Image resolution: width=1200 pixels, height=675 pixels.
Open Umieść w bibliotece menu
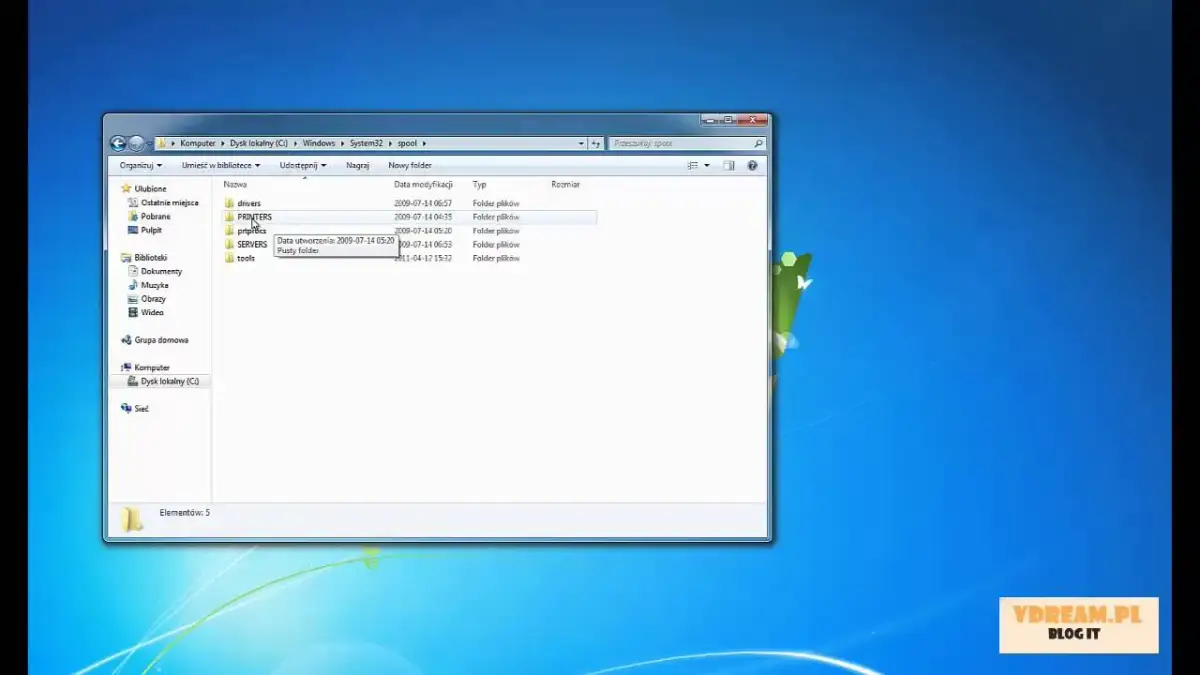220,166
